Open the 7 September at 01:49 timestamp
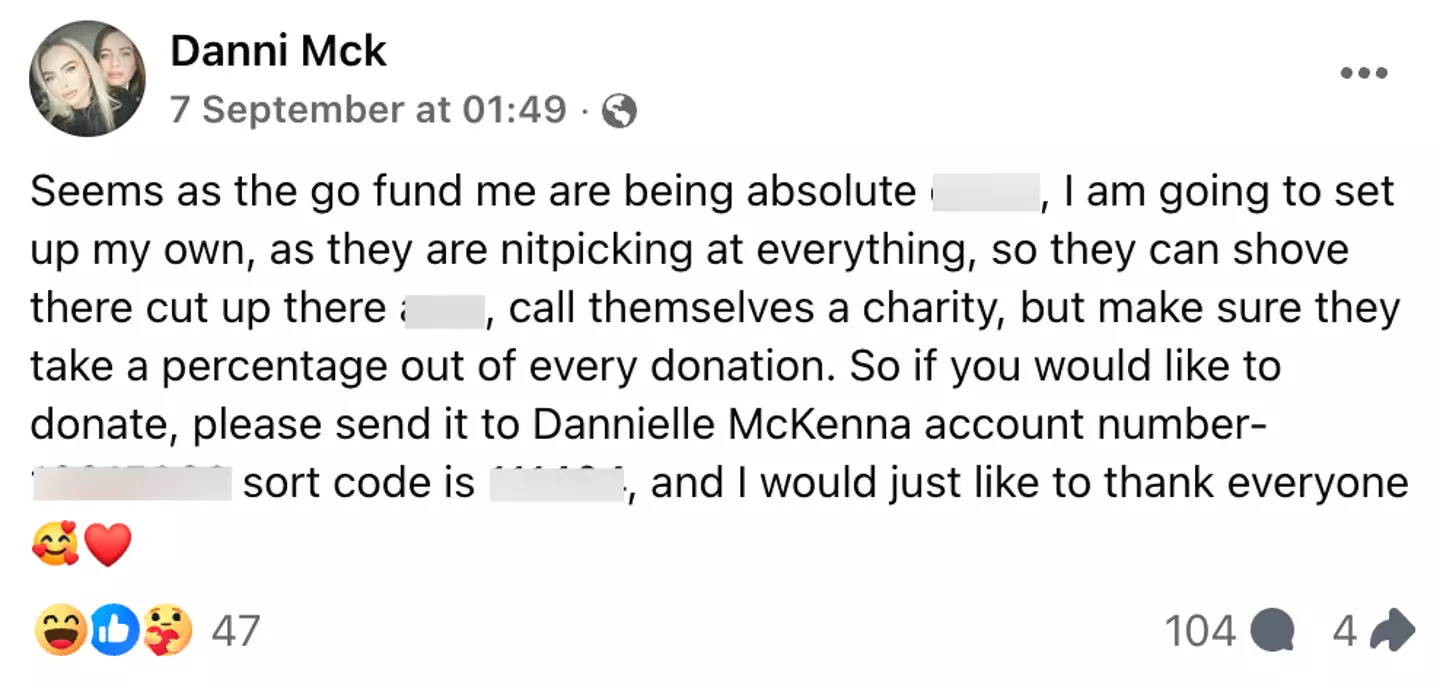The width and height of the screenshot is (1440, 688). [368, 110]
